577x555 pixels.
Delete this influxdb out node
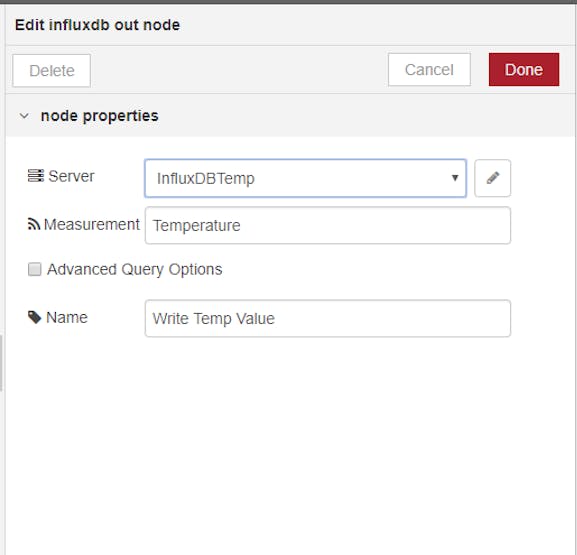52,71
